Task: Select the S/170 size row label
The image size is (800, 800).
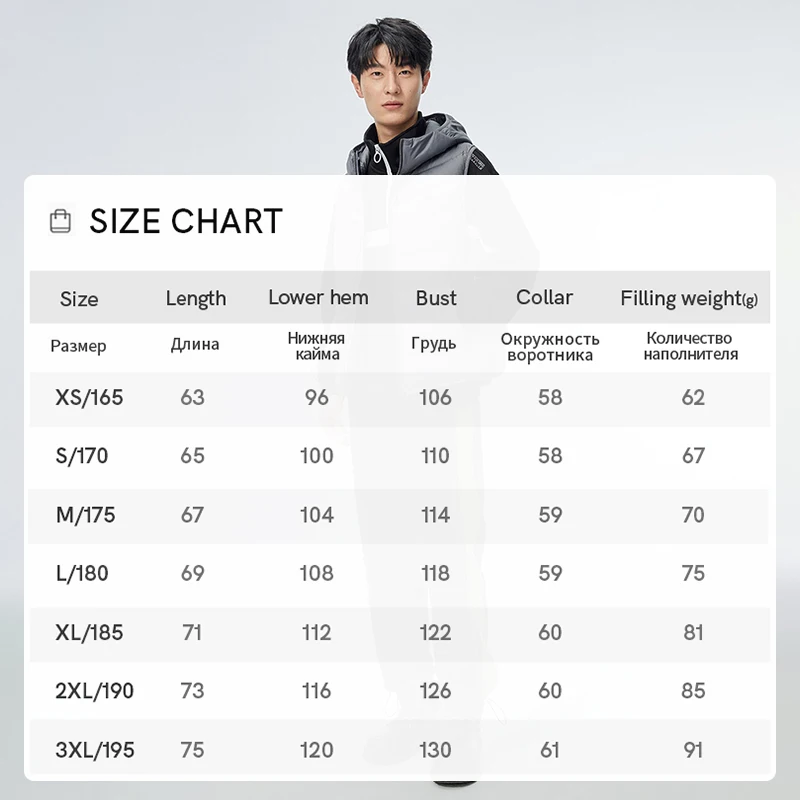Action: (x=82, y=456)
